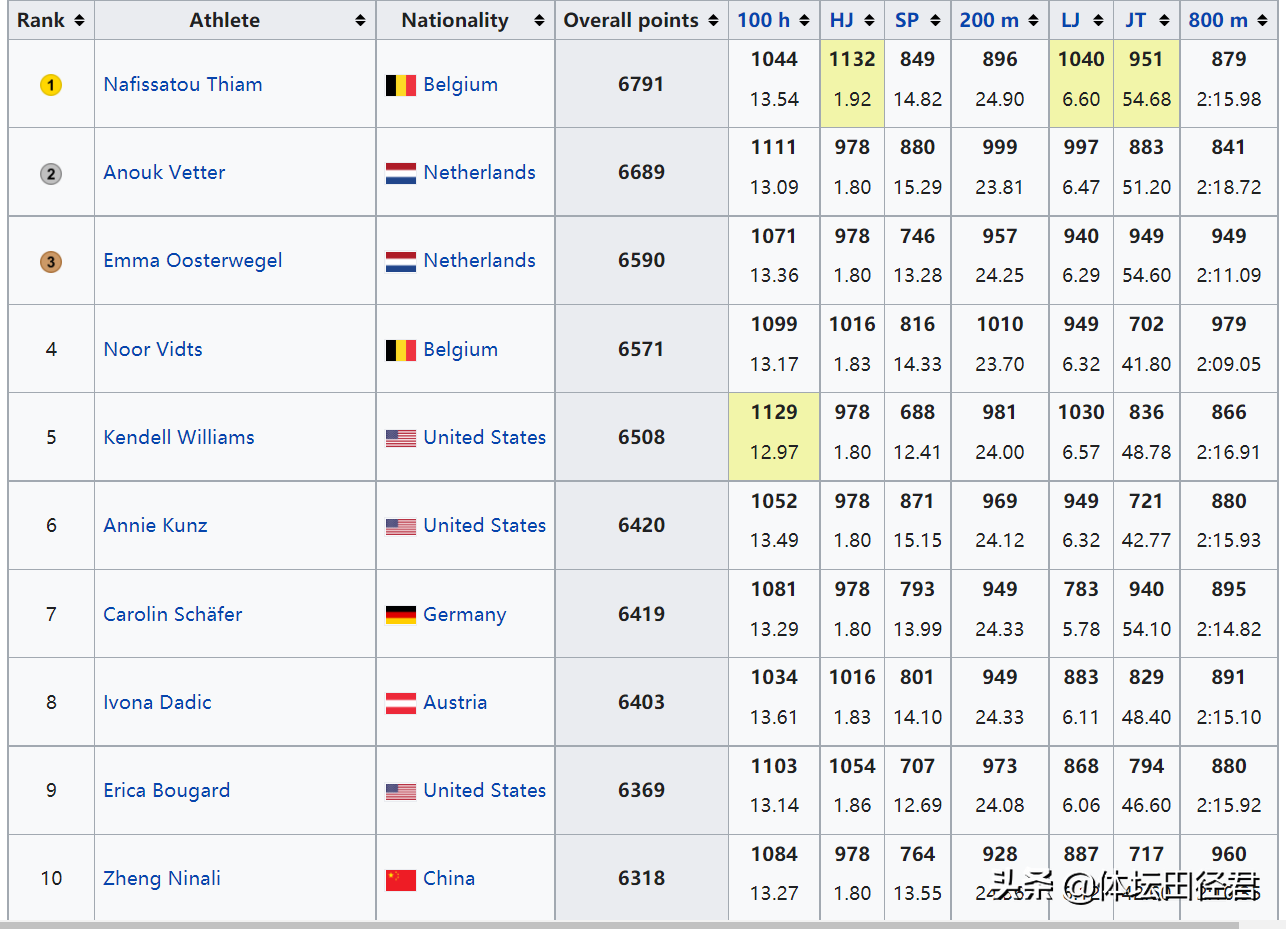
Task: Click US flag in Erica Bougard row
Action: (401, 791)
